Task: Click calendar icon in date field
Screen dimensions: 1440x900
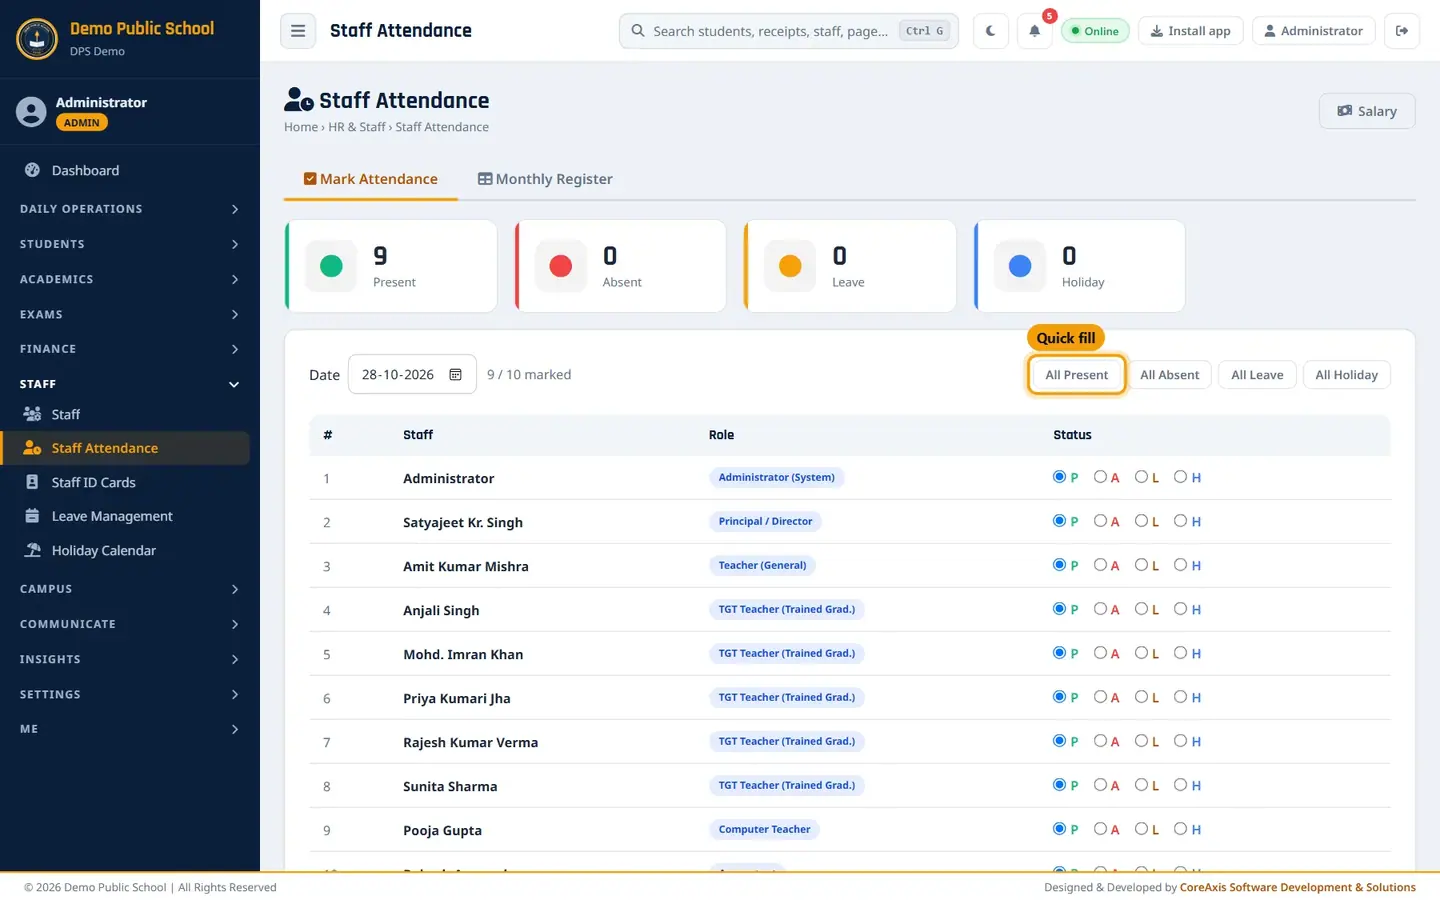Action: (x=455, y=374)
